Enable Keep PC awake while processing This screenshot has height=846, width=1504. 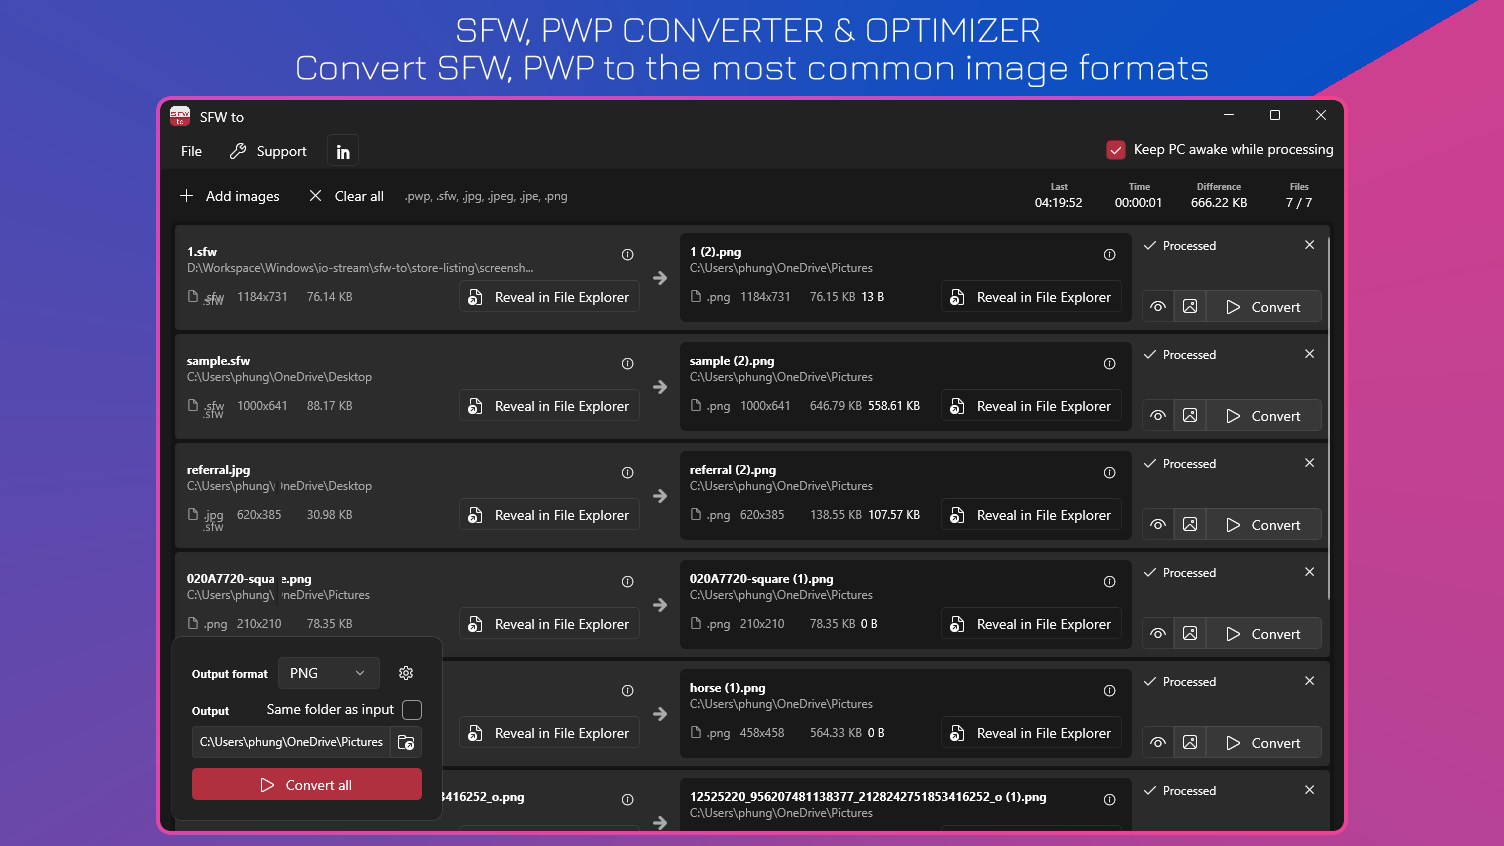click(x=1116, y=149)
